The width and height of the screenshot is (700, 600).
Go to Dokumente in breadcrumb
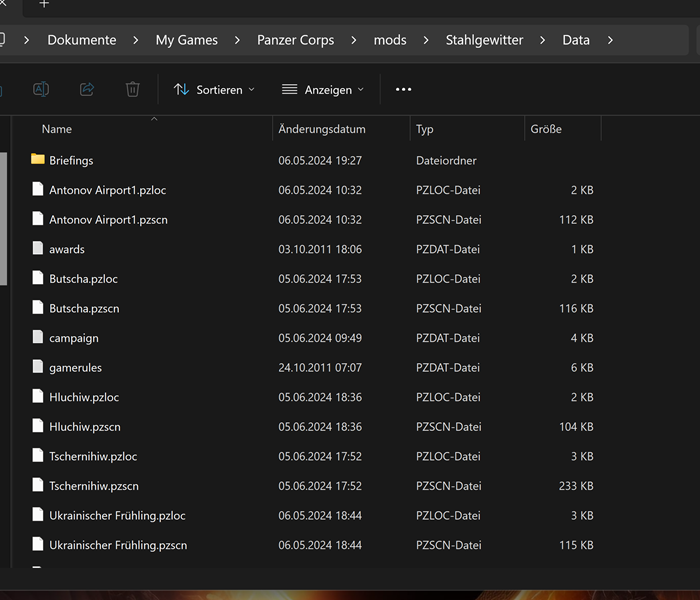pyautogui.click(x=82, y=40)
